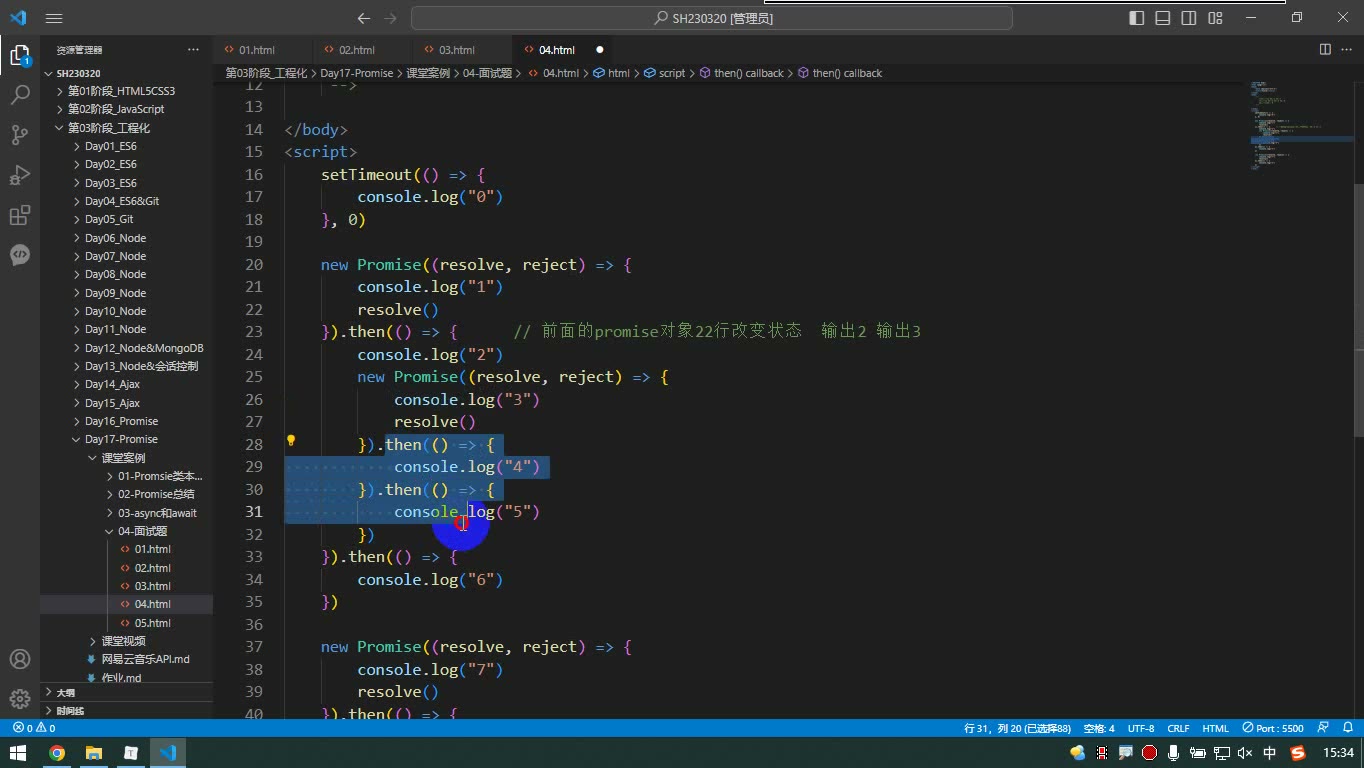Change language mode from HTML in status bar

pyautogui.click(x=1215, y=728)
